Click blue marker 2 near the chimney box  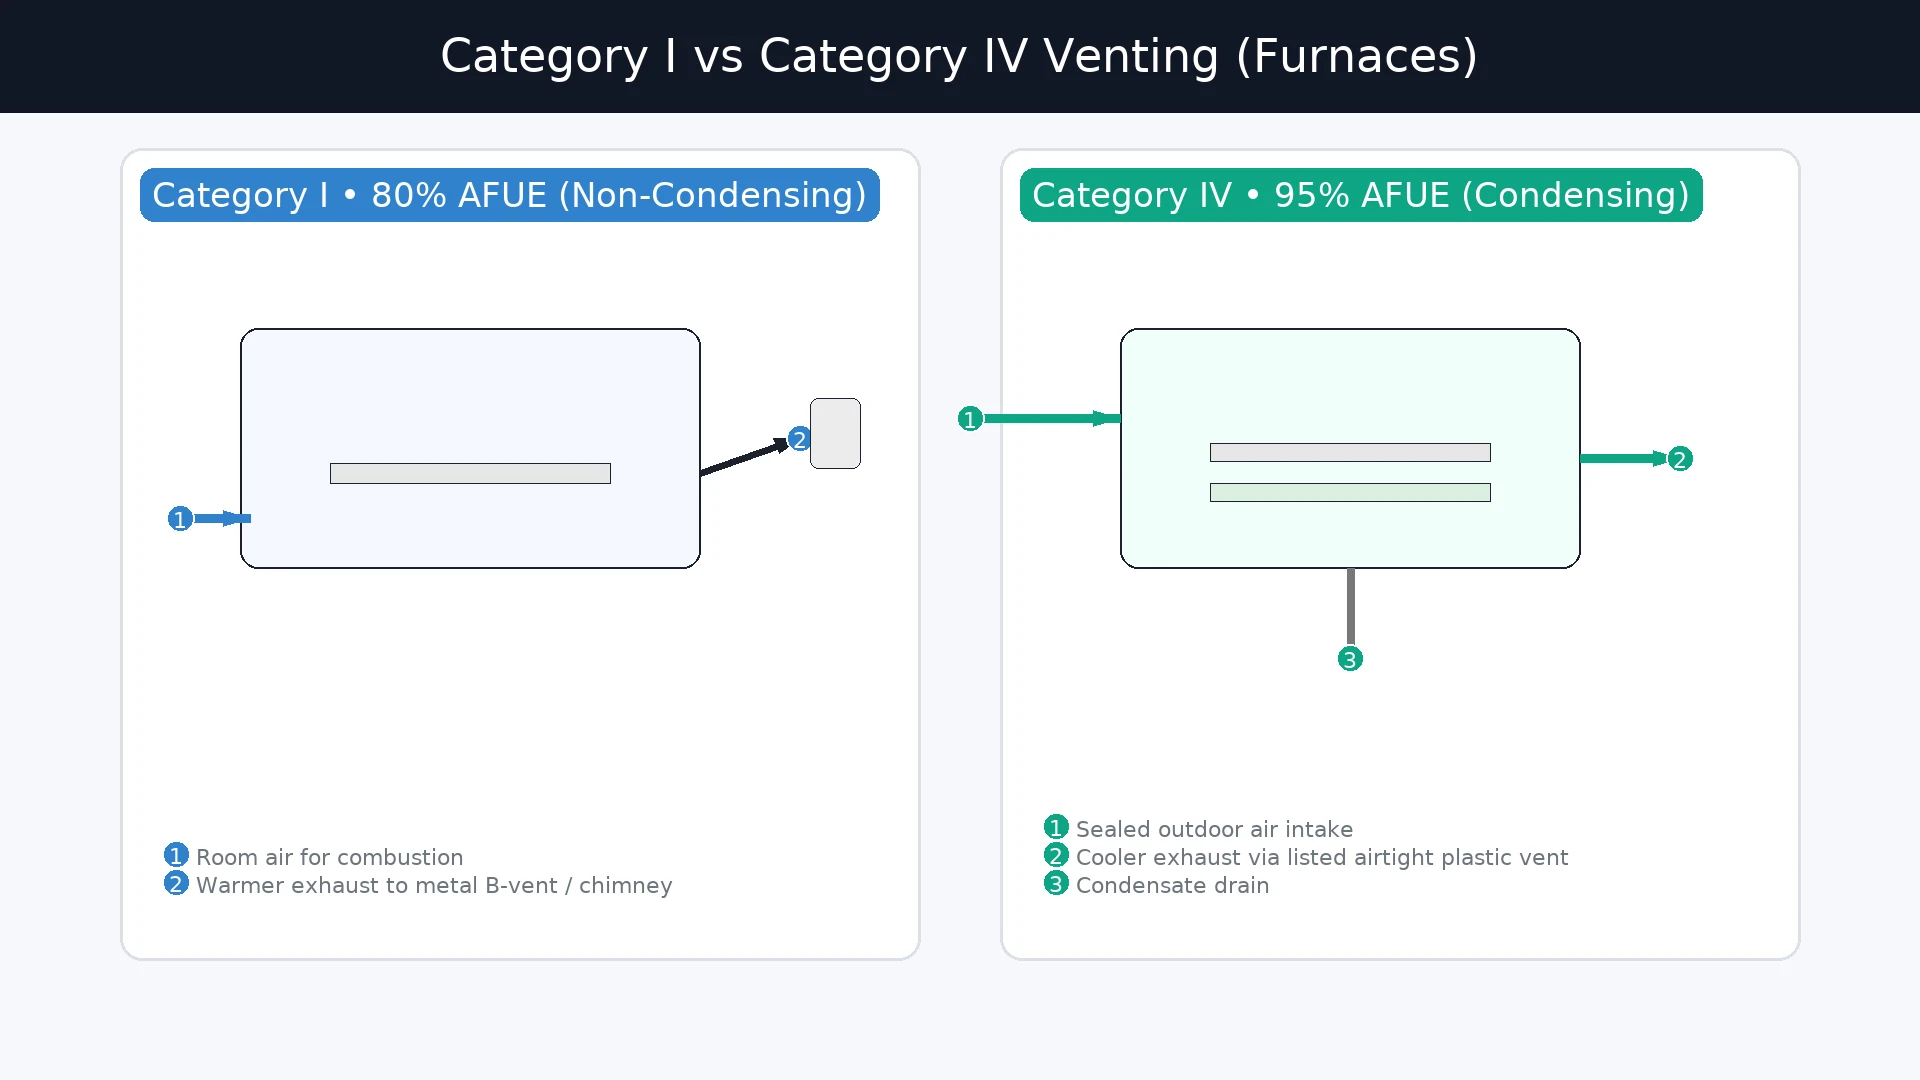[x=799, y=439]
